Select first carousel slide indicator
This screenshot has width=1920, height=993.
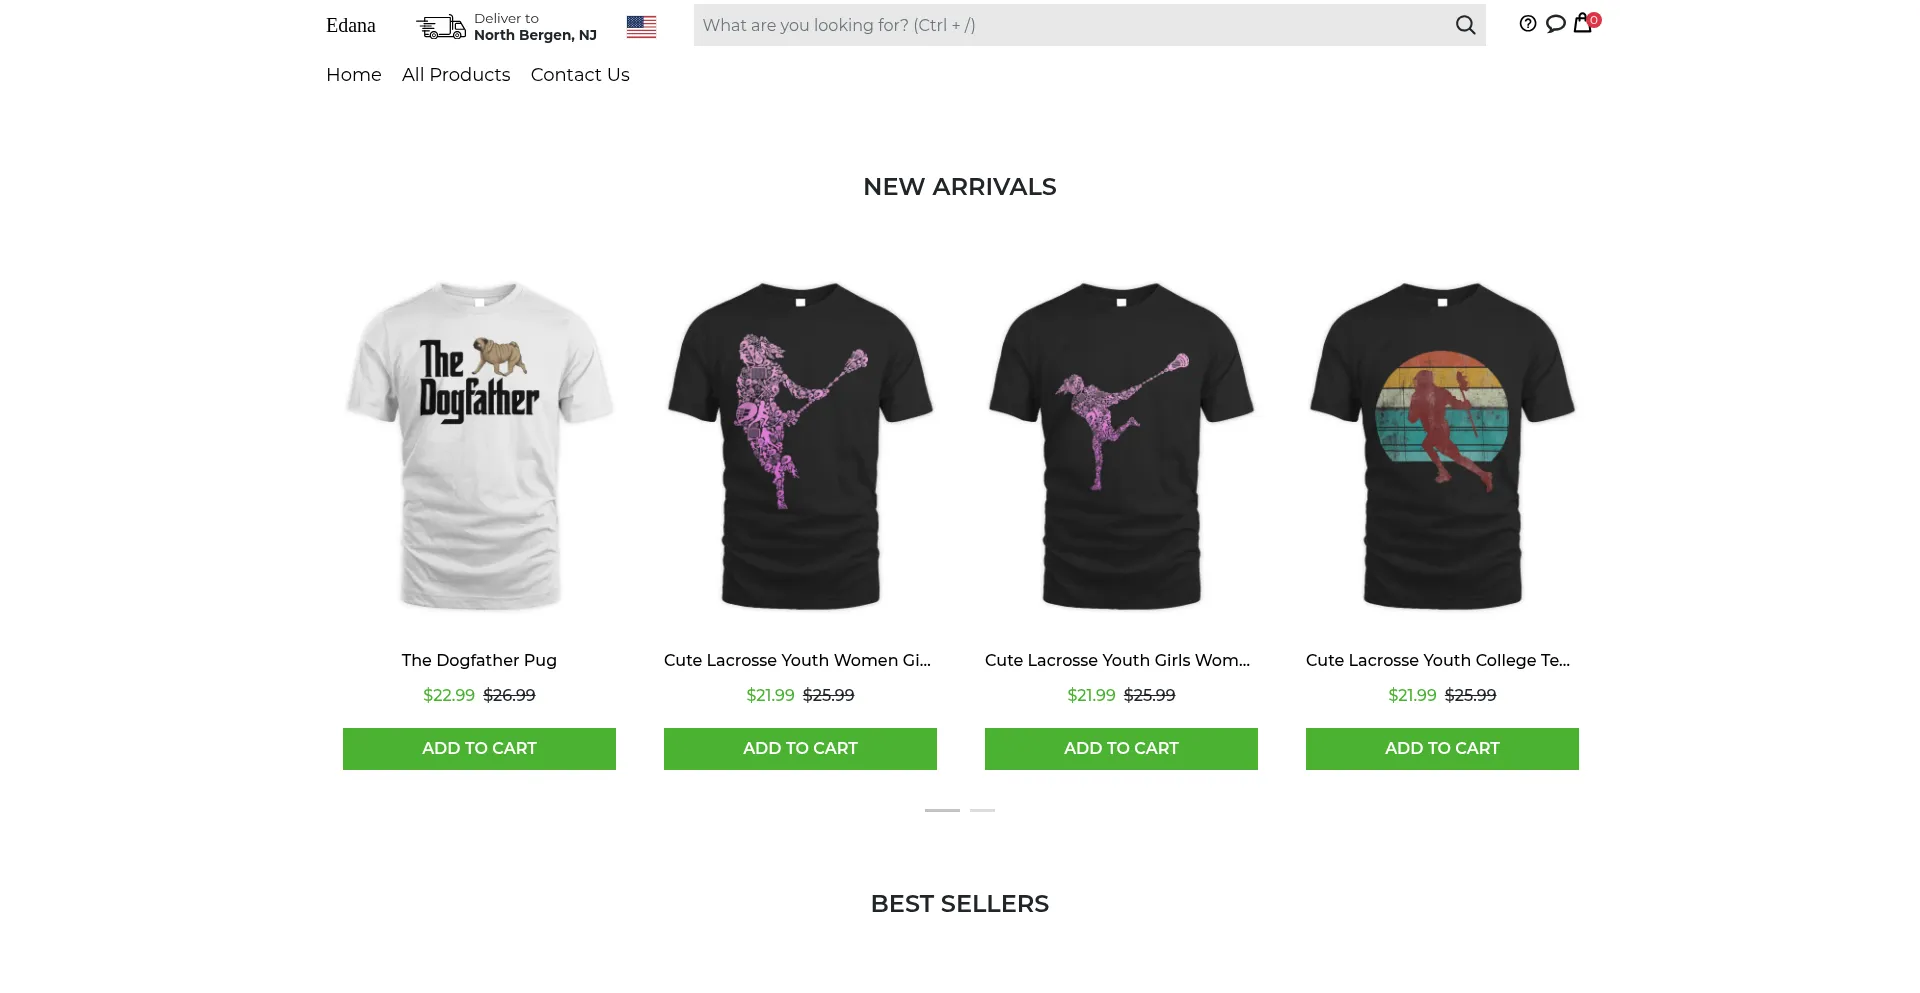(x=942, y=810)
